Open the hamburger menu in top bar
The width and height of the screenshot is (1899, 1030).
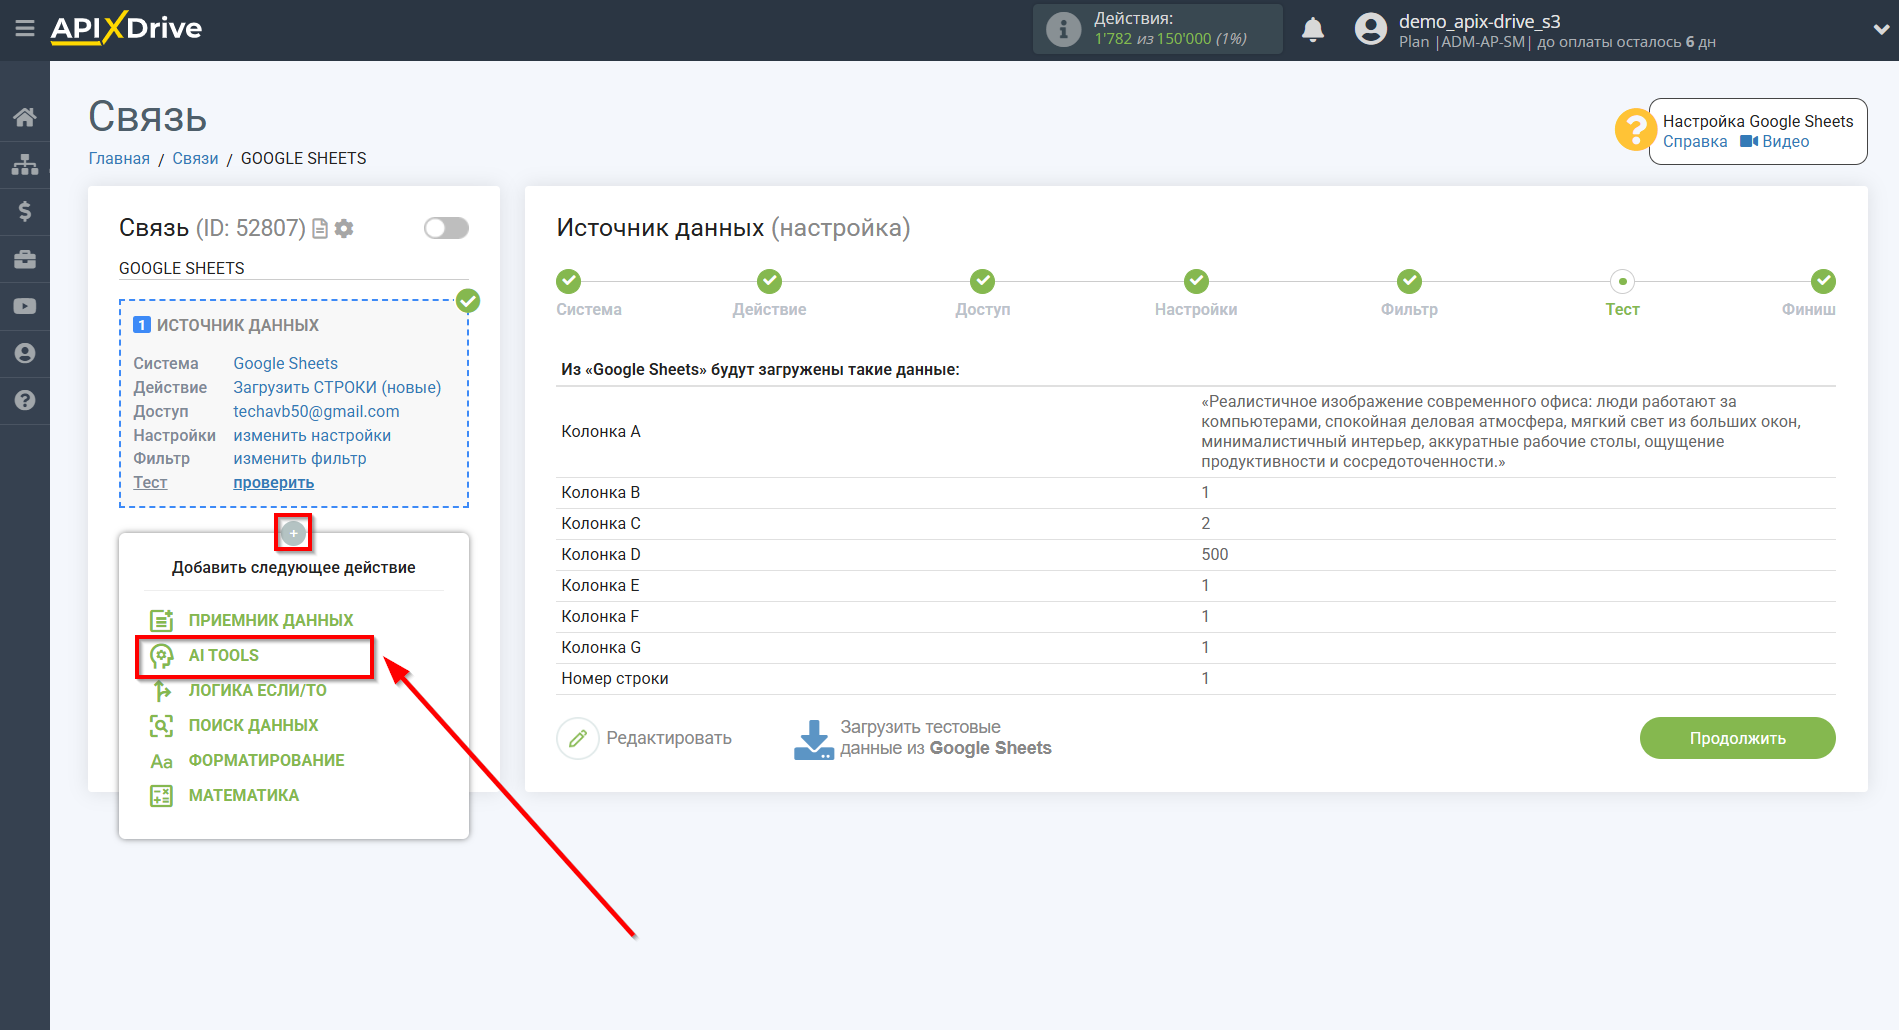(25, 29)
